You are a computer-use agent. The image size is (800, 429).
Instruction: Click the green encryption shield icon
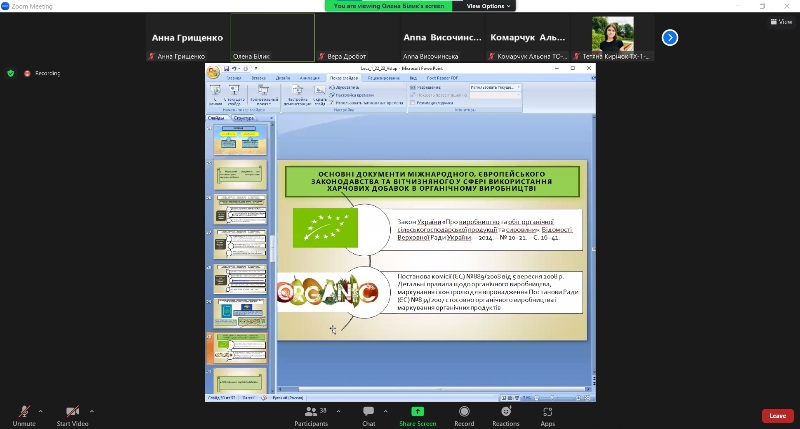point(11,73)
